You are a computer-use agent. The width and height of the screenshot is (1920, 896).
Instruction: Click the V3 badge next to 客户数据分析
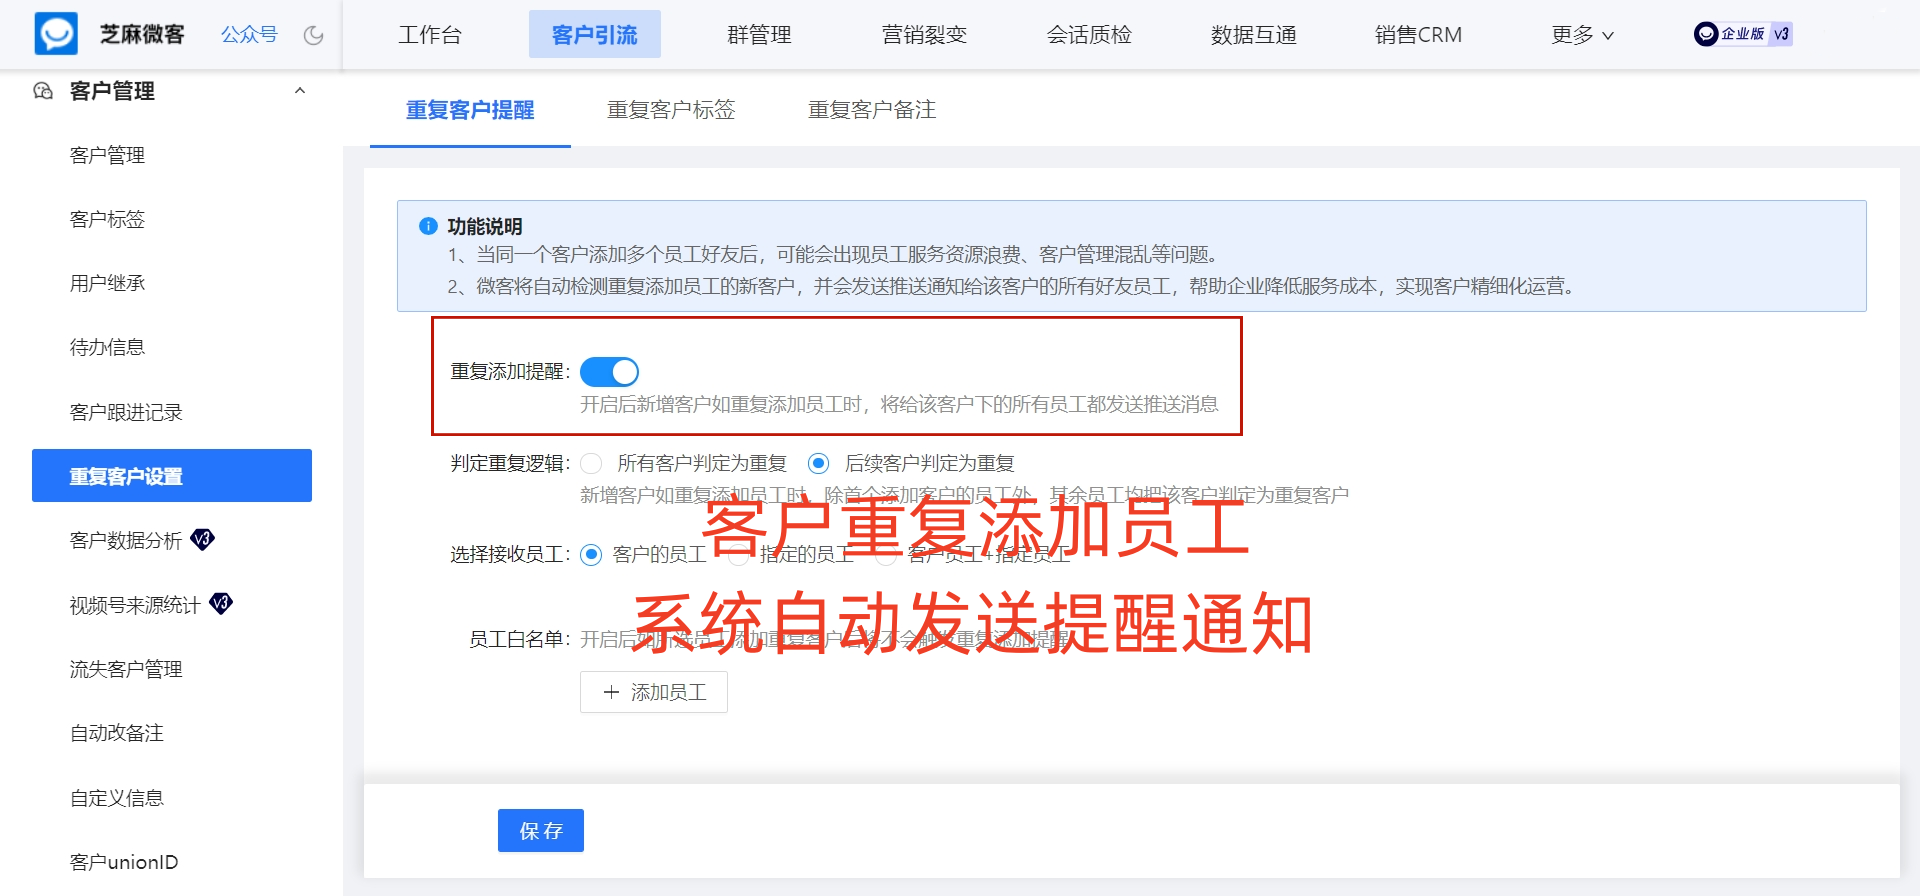tap(202, 540)
